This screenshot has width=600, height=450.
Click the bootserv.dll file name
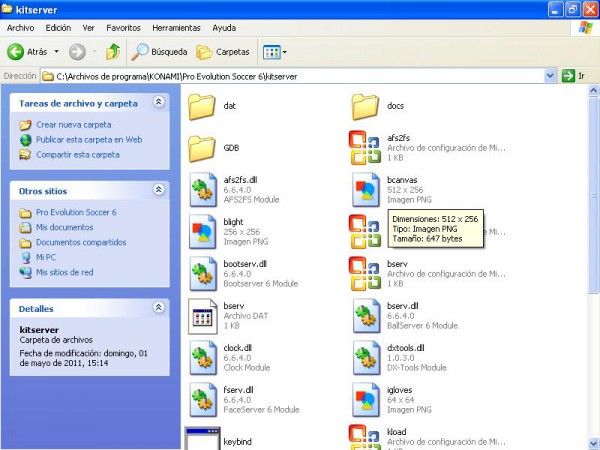coord(245,264)
